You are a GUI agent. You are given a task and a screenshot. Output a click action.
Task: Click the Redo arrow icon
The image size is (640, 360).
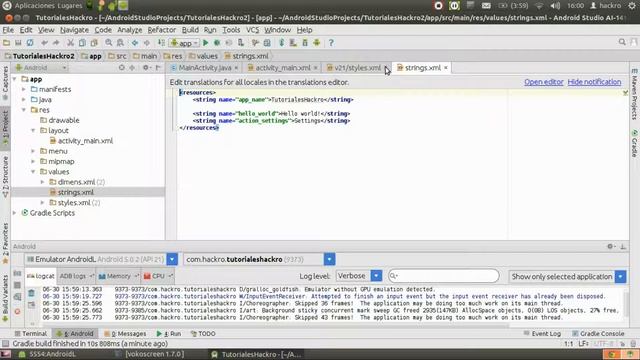tap(56, 42)
